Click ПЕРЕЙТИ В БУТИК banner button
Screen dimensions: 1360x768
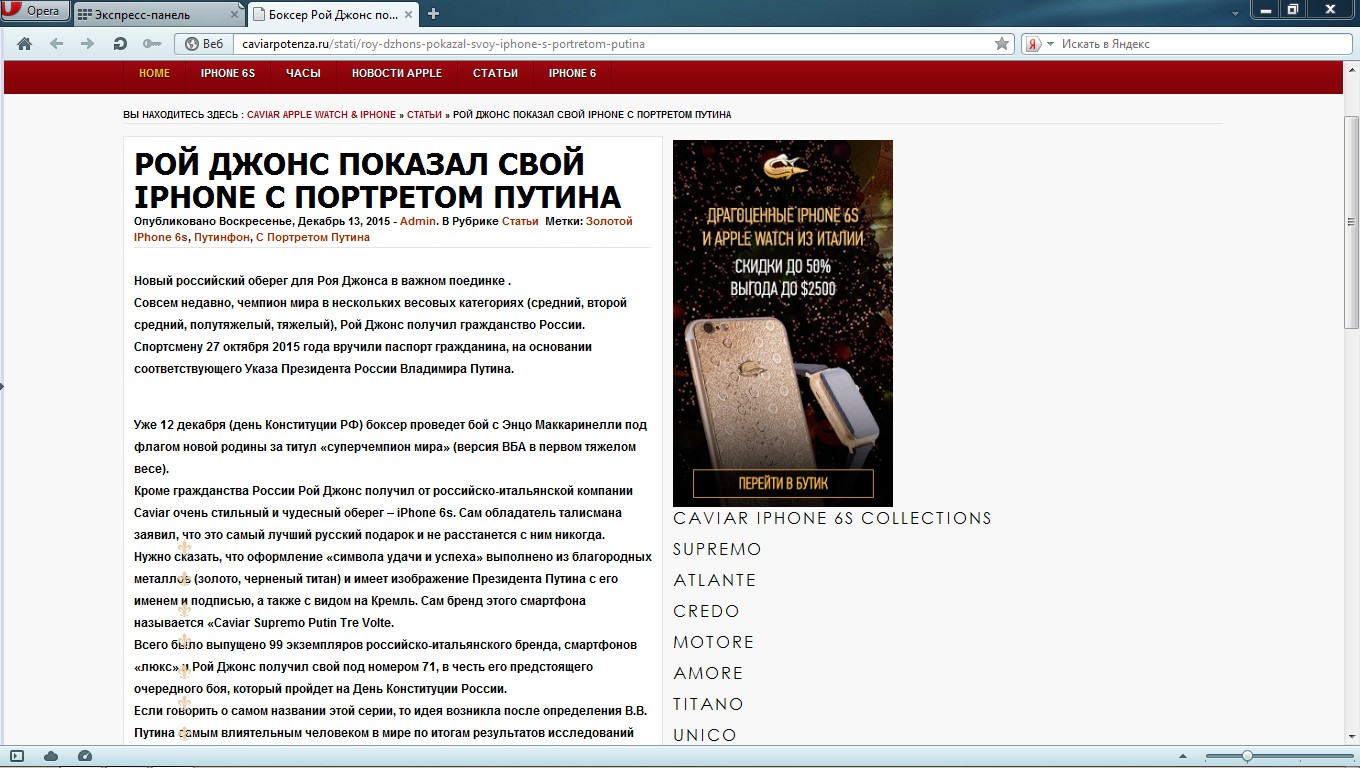(783, 484)
